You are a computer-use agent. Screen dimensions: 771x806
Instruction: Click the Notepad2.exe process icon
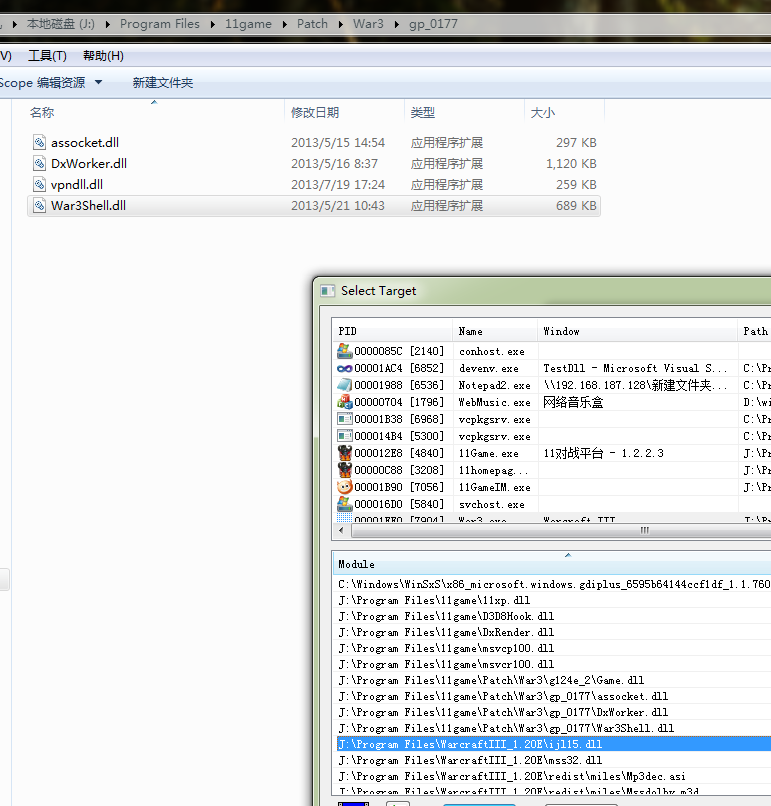tap(344, 385)
